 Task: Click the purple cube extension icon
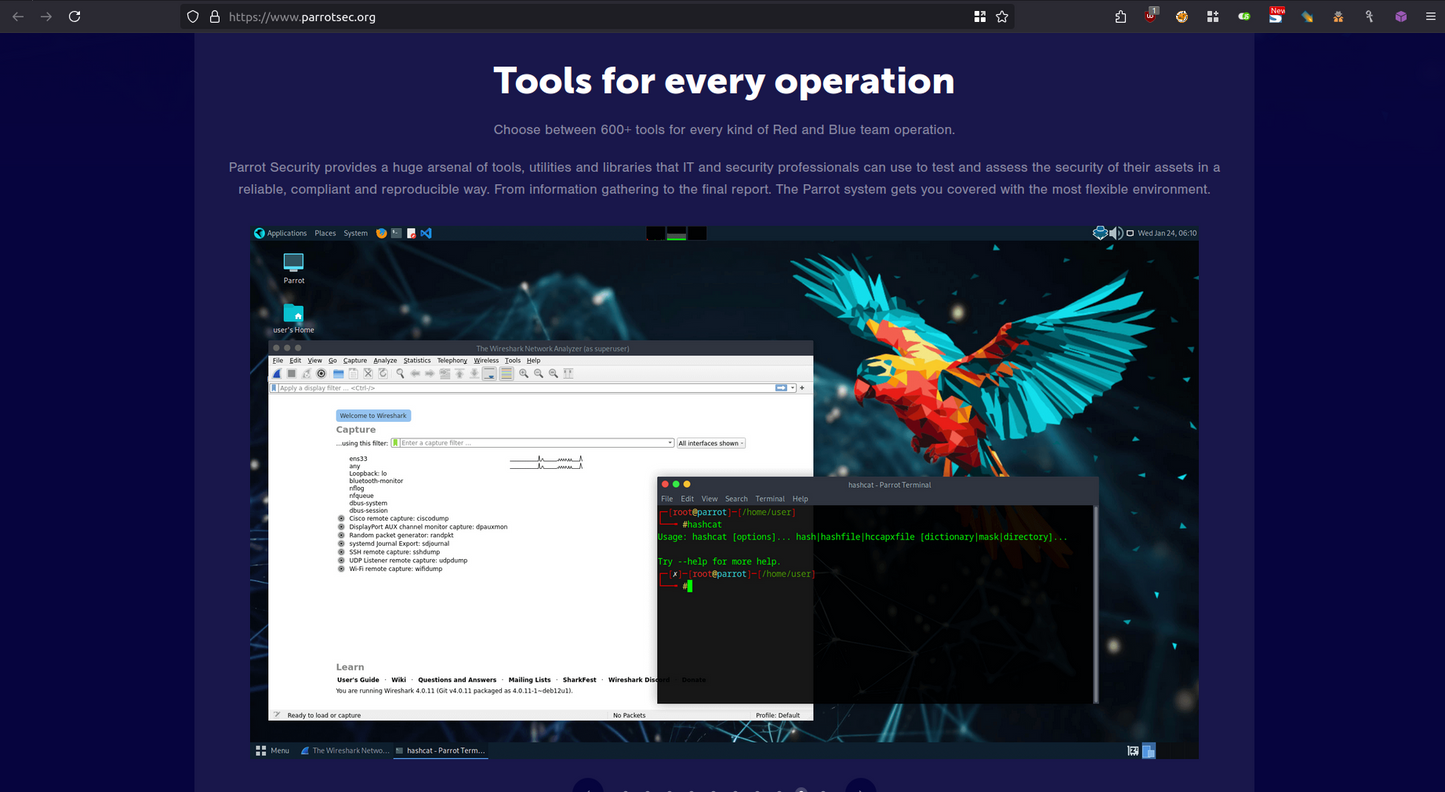pos(1401,16)
